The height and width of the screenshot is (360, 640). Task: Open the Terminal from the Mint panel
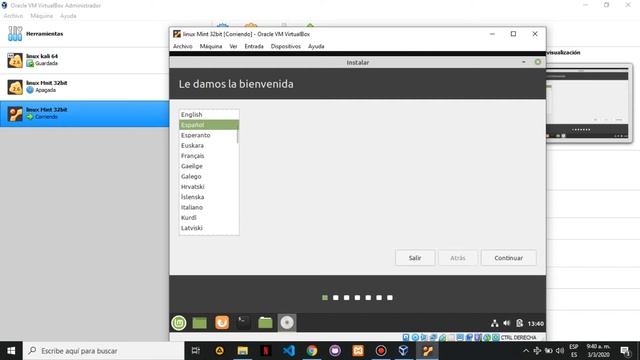pyautogui.click(x=244, y=323)
